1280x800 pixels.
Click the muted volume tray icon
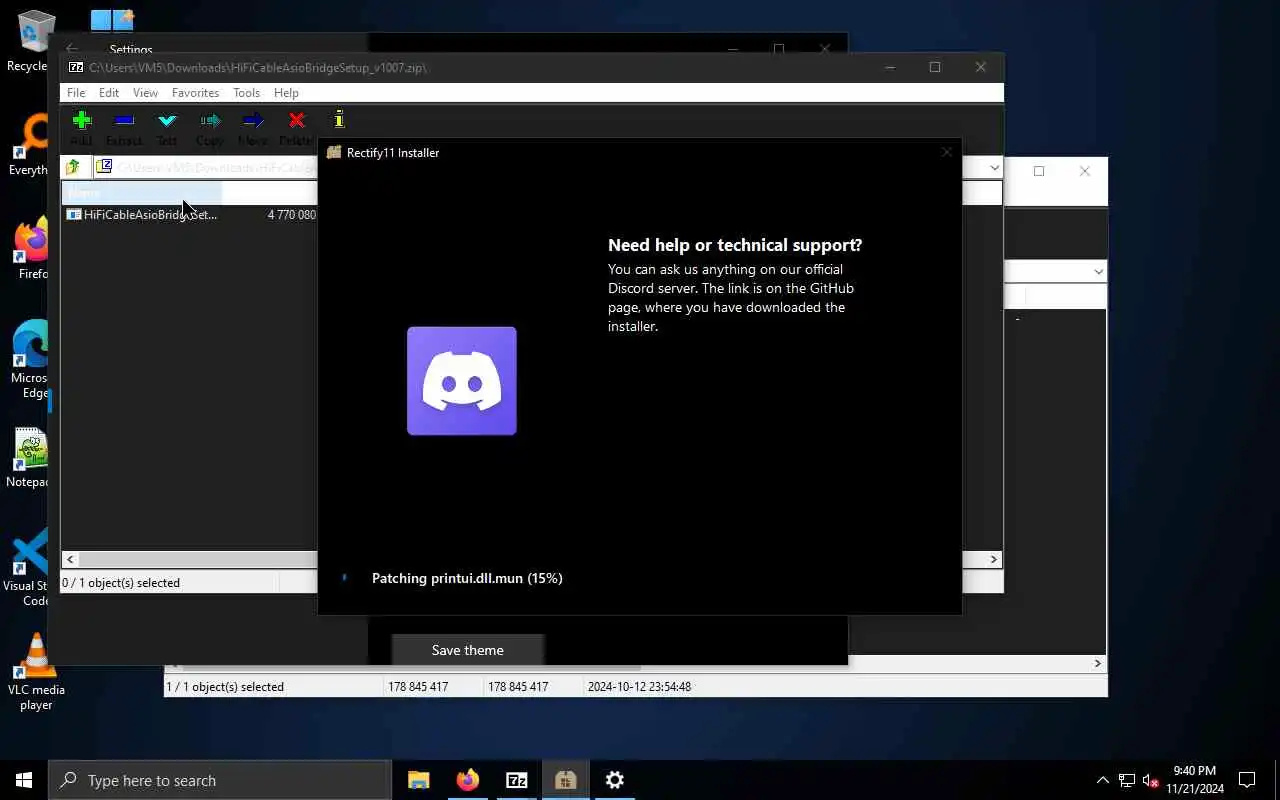point(1151,780)
